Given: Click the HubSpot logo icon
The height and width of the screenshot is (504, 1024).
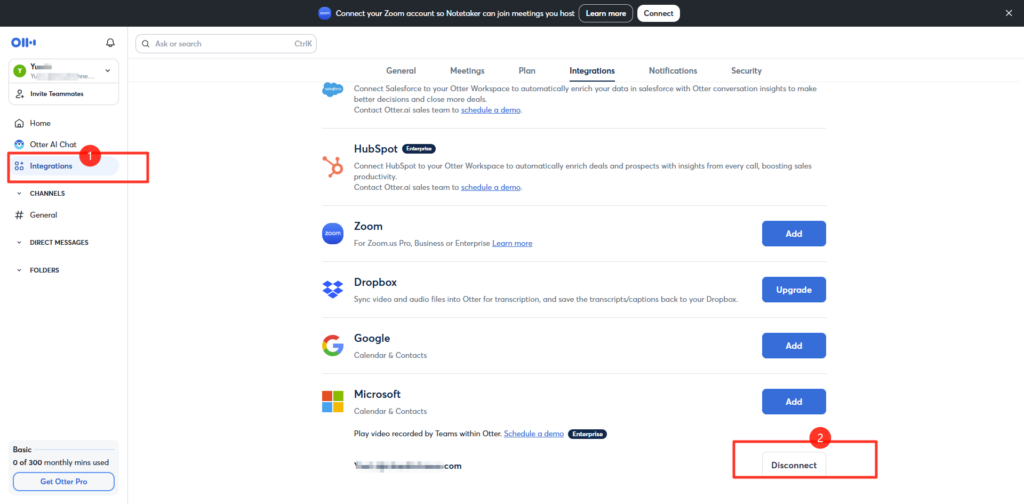Looking at the screenshot, I should click(x=333, y=165).
